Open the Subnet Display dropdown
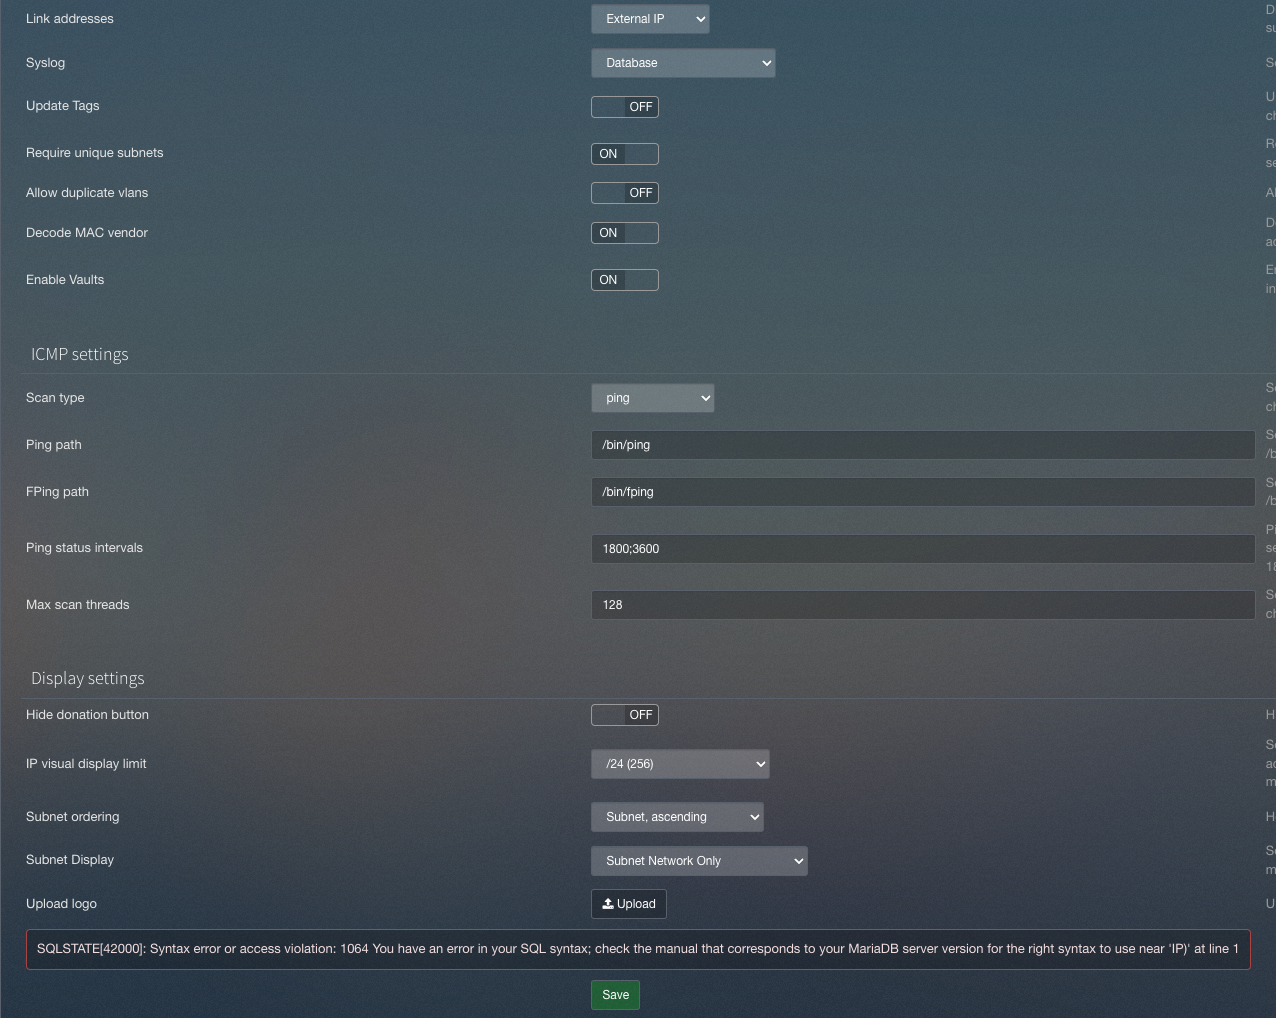This screenshot has width=1276, height=1018. coord(699,860)
